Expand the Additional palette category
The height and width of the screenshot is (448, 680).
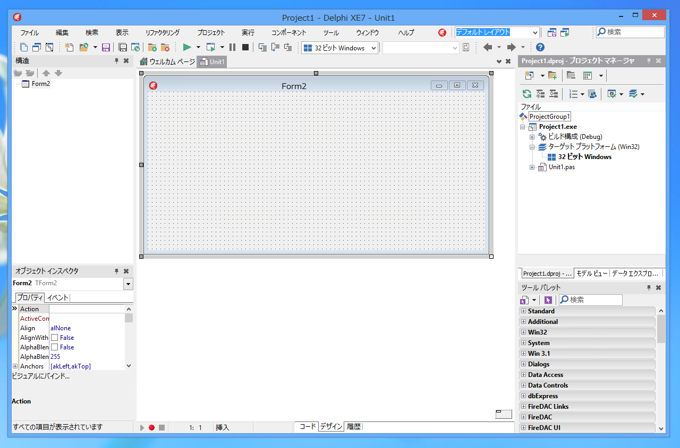[523, 321]
